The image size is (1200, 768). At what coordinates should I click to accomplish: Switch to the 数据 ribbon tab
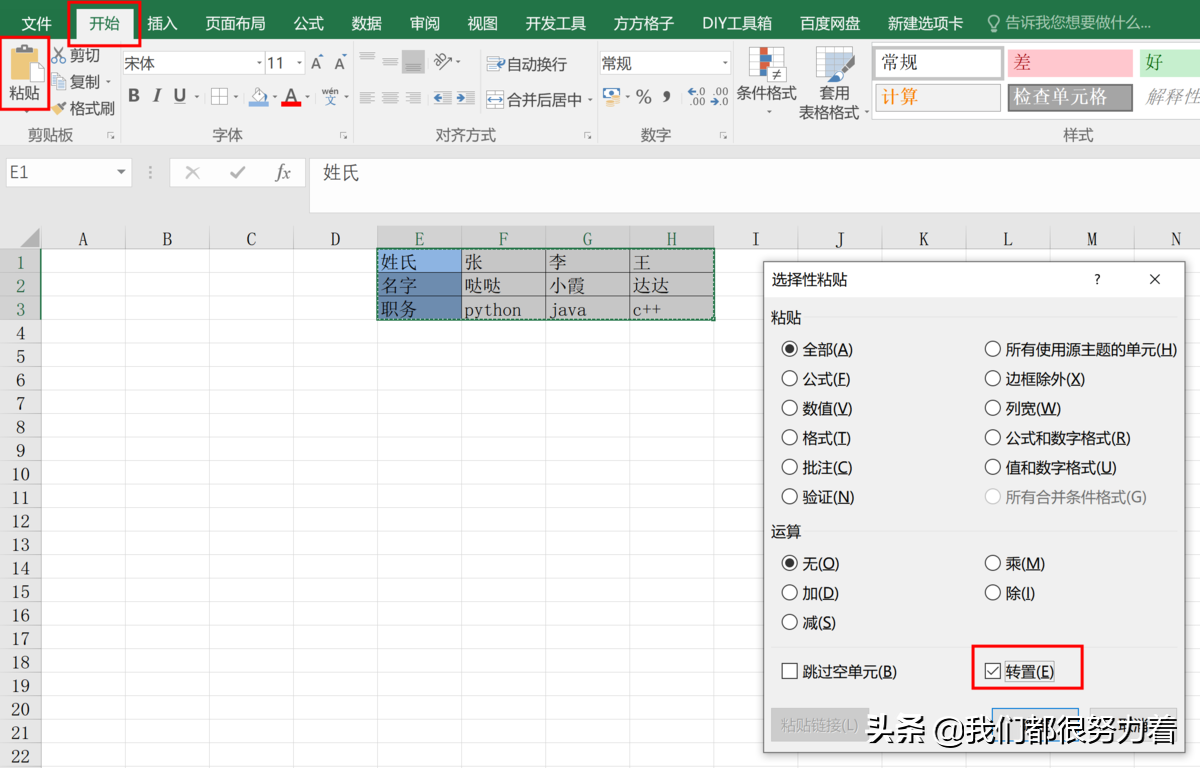coord(367,23)
